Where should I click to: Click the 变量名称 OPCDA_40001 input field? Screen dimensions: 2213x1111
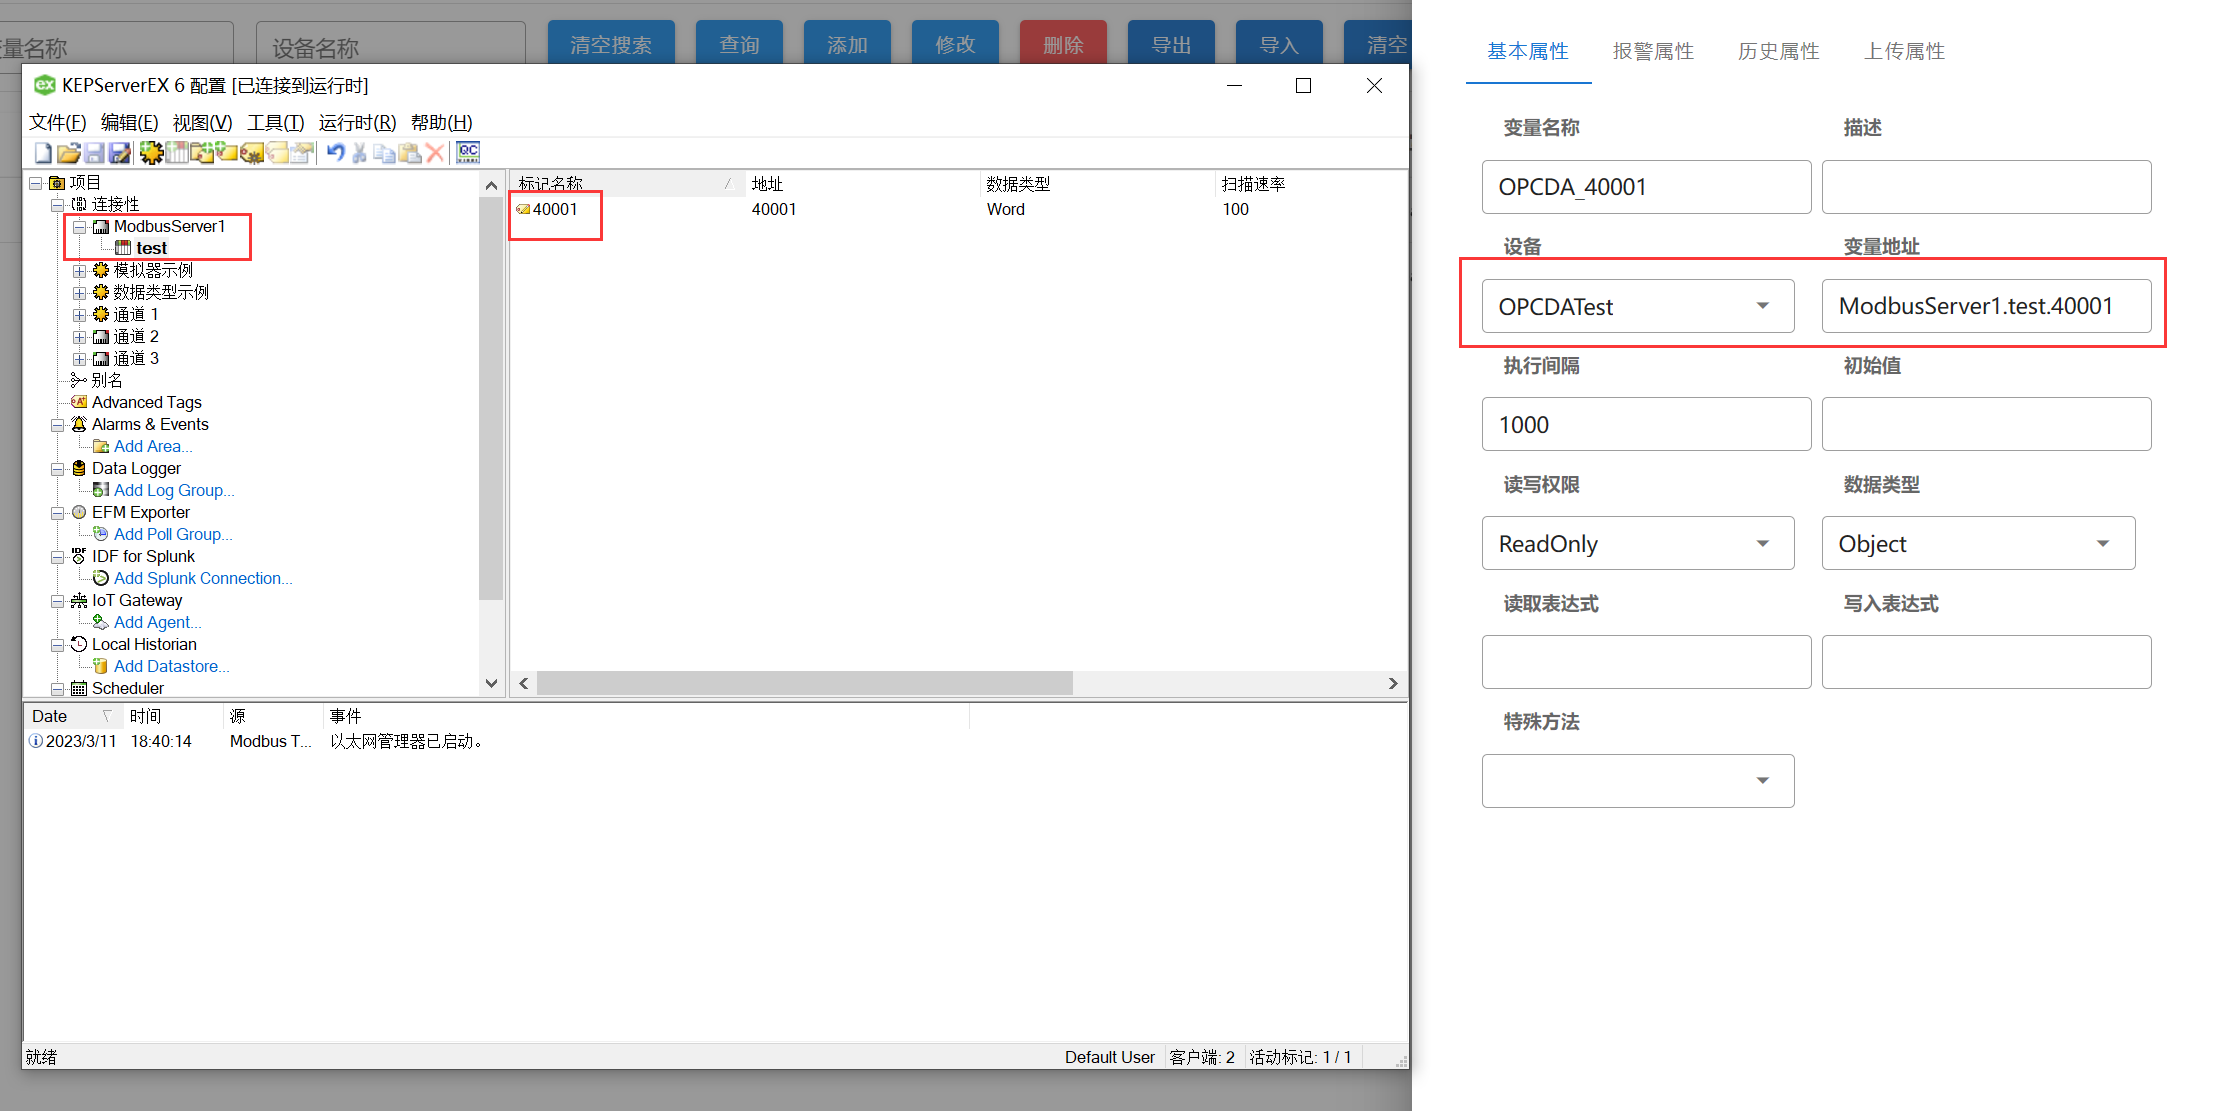pyautogui.click(x=1645, y=187)
